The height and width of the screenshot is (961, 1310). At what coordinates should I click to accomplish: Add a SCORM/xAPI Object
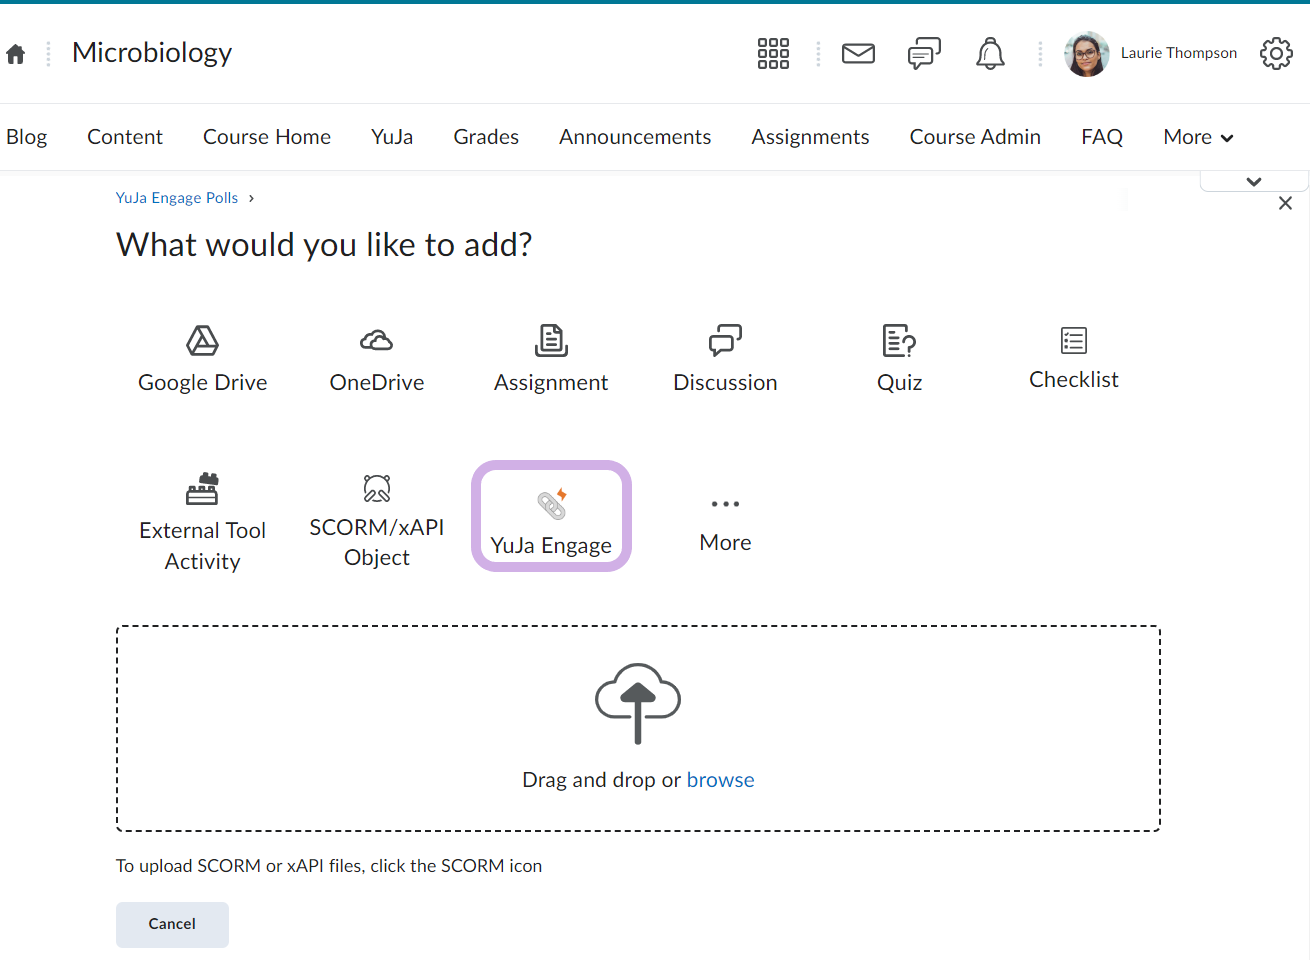pyautogui.click(x=377, y=522)
